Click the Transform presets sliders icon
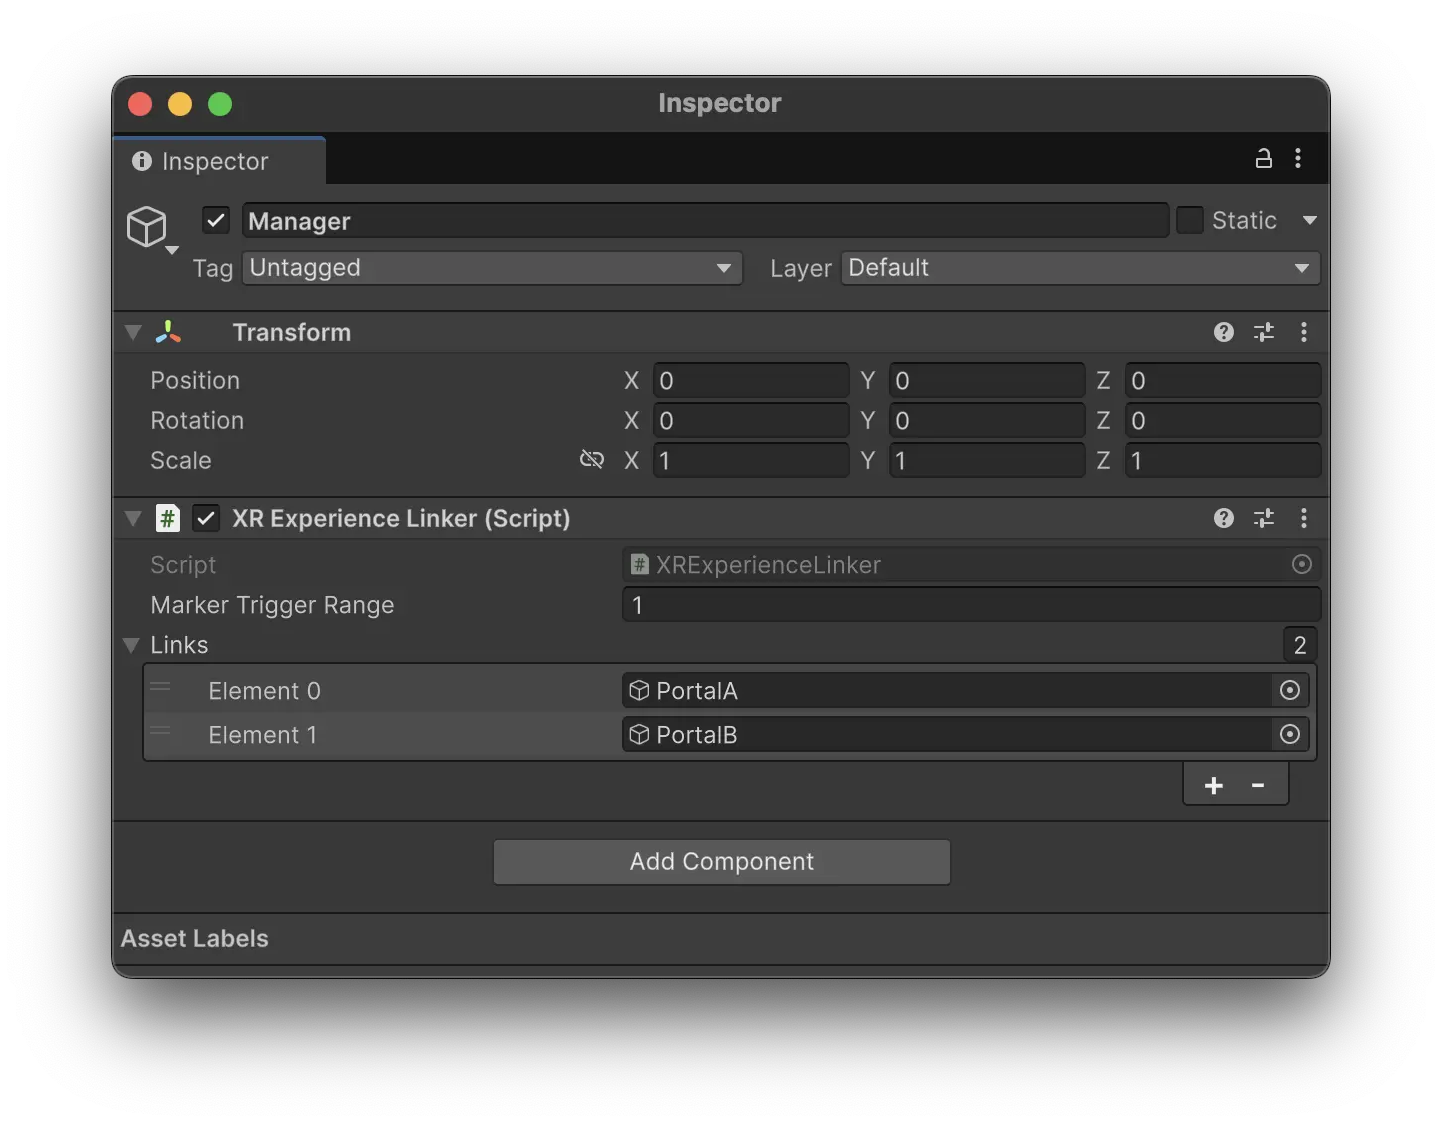Viewport: 1442px width, 1126px height. point(1263,332)
